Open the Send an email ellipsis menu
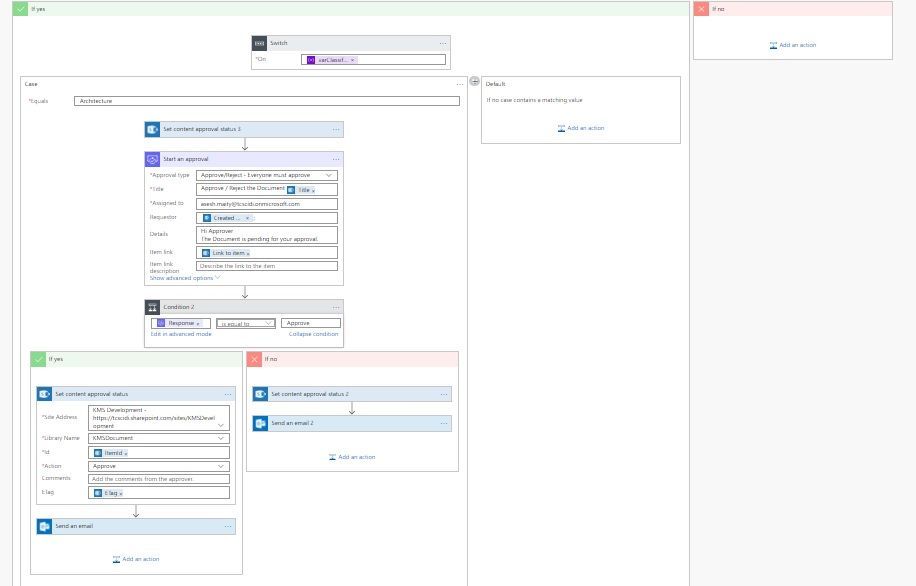916x586 pixels. click(228, 526)
